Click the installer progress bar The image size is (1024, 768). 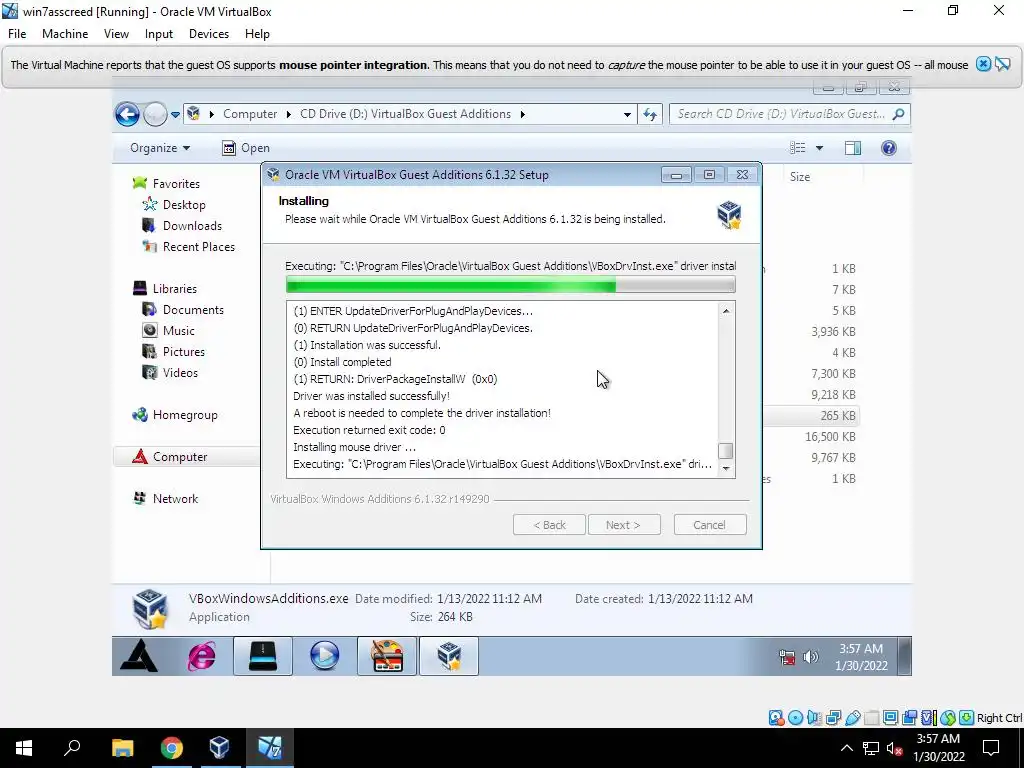click(x=510, y=285)
